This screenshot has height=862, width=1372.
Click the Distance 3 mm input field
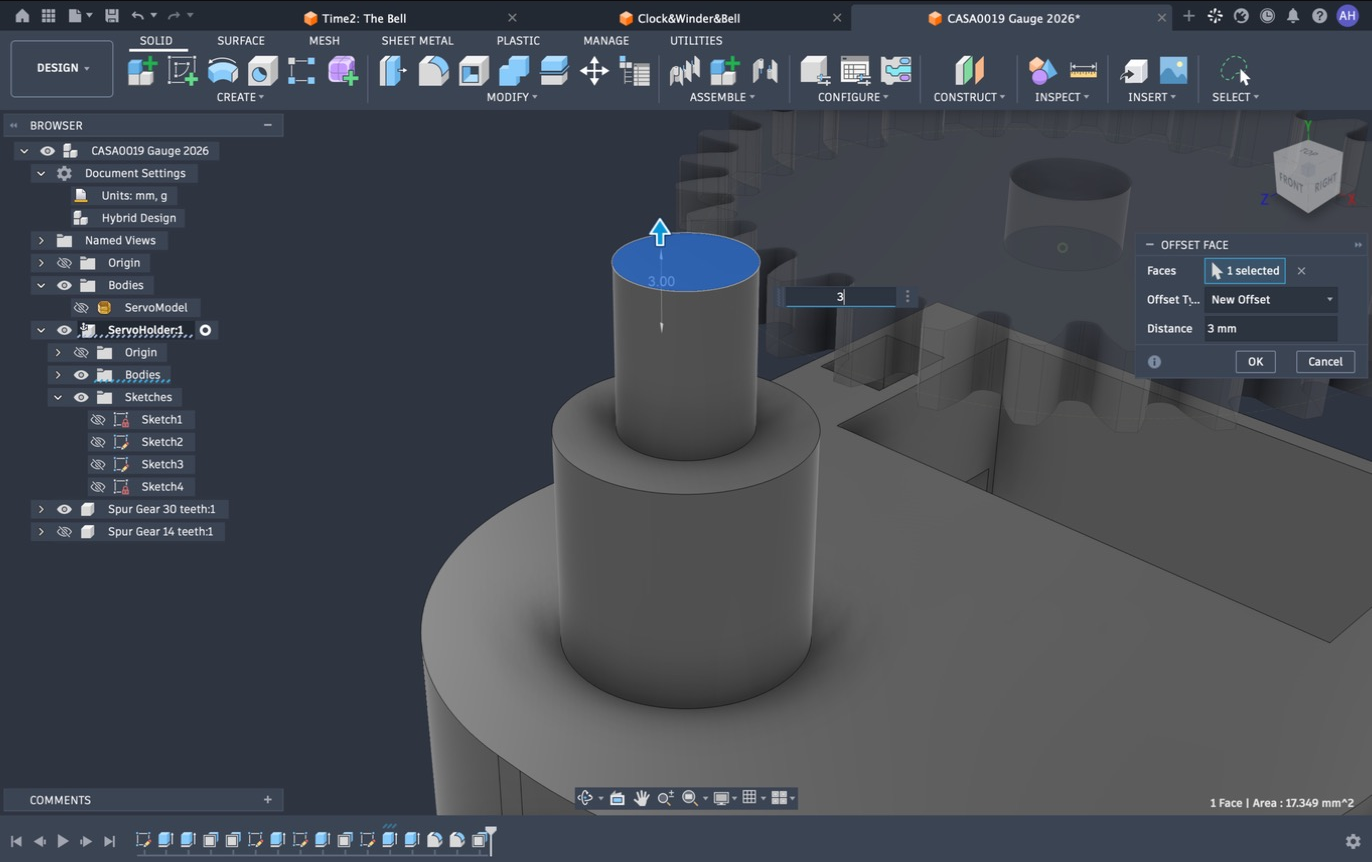1271,328
